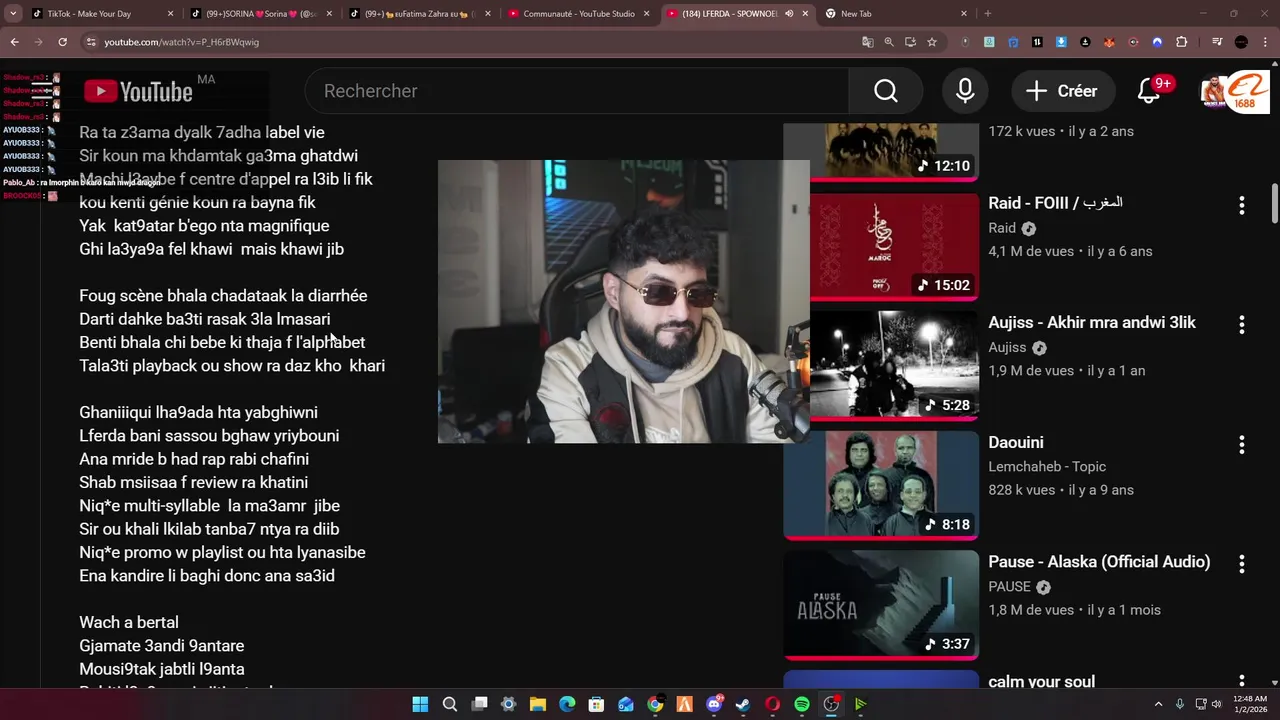Reload the current page

pos(63,42)
